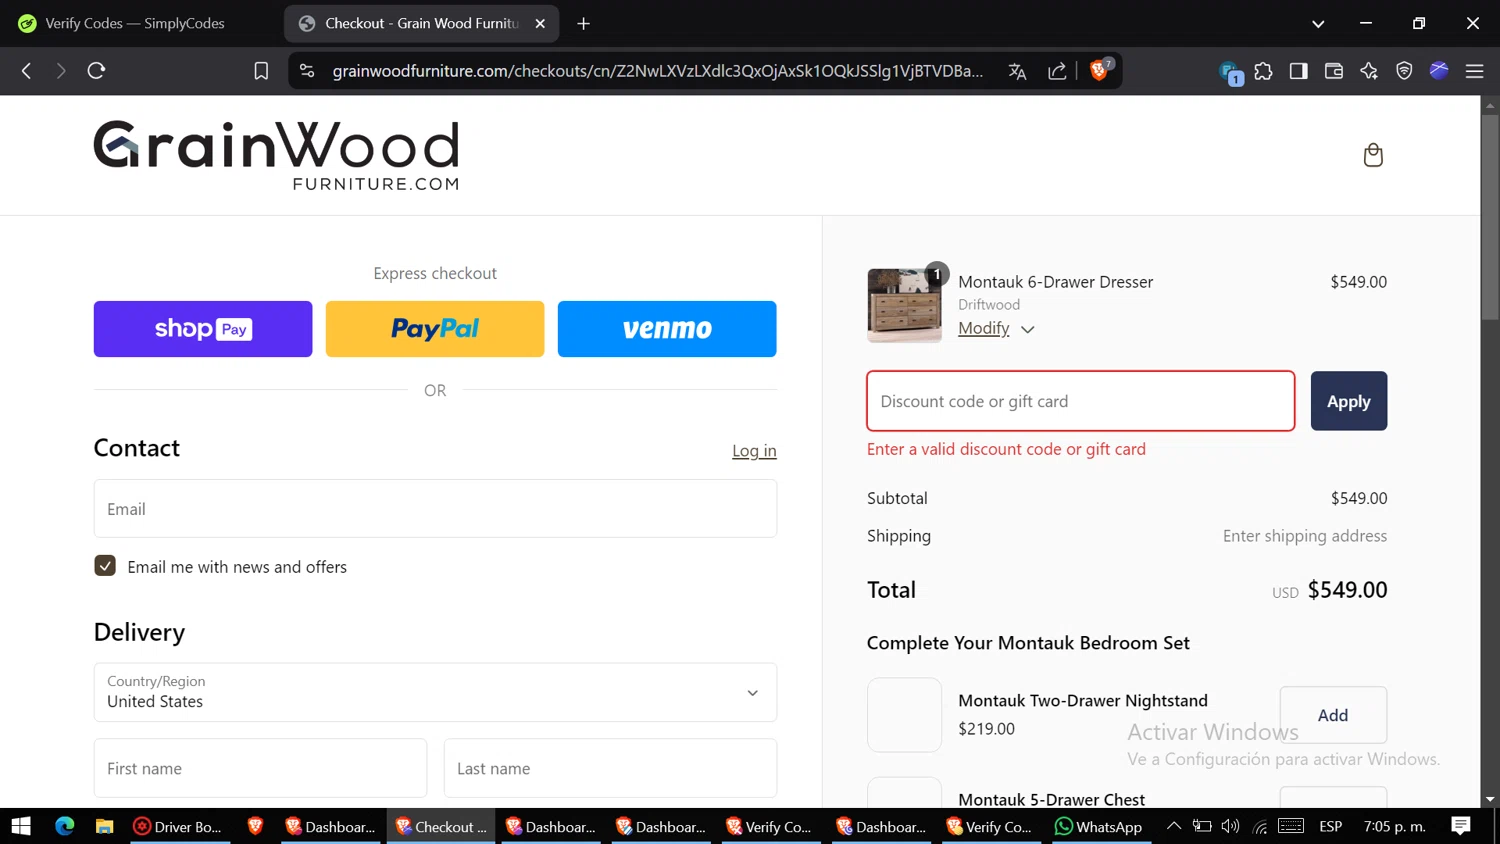Open Brave Shields lion icon

1099,70
